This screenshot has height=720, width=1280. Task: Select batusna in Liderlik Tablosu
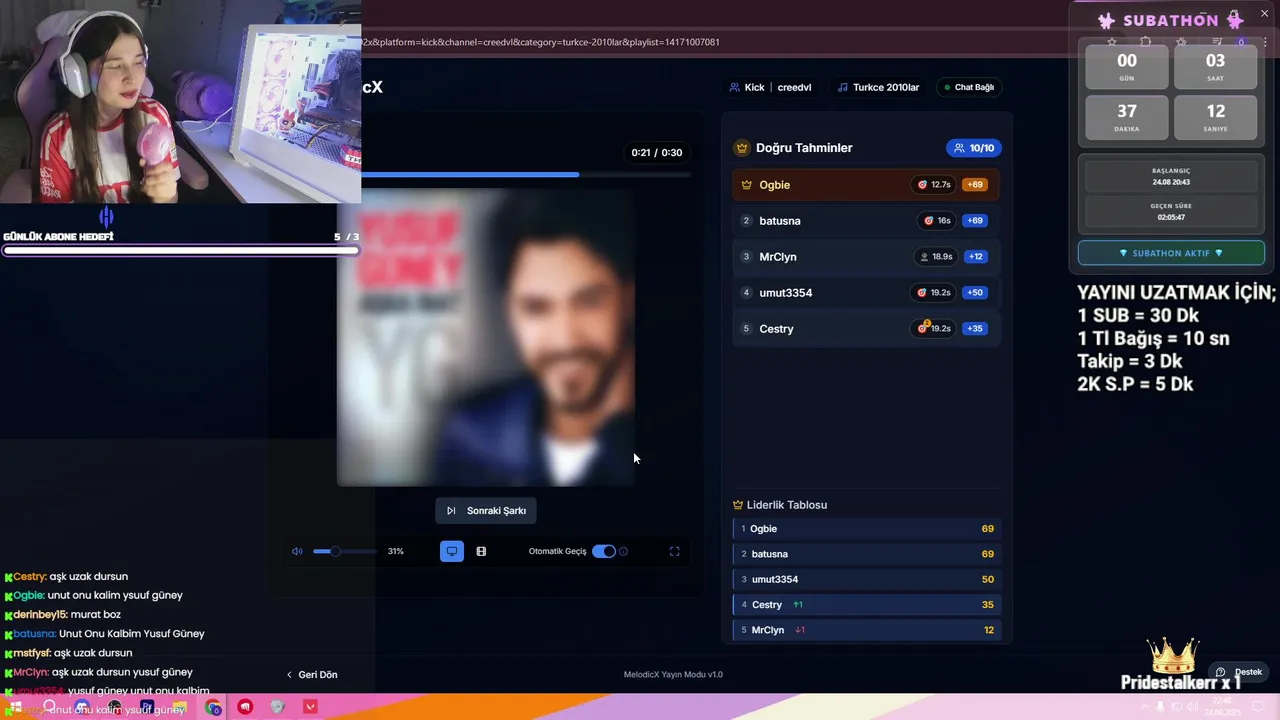tap(866, 554)
